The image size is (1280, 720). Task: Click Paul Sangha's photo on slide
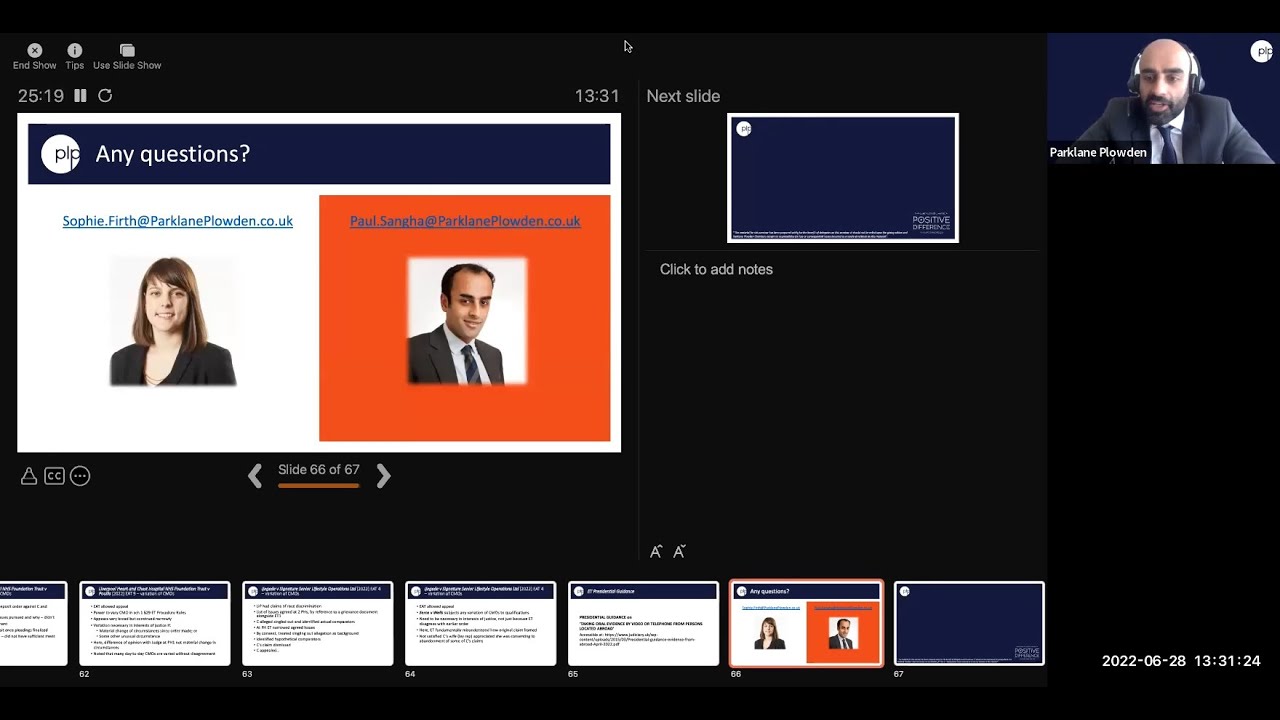[x=467, y=321]
